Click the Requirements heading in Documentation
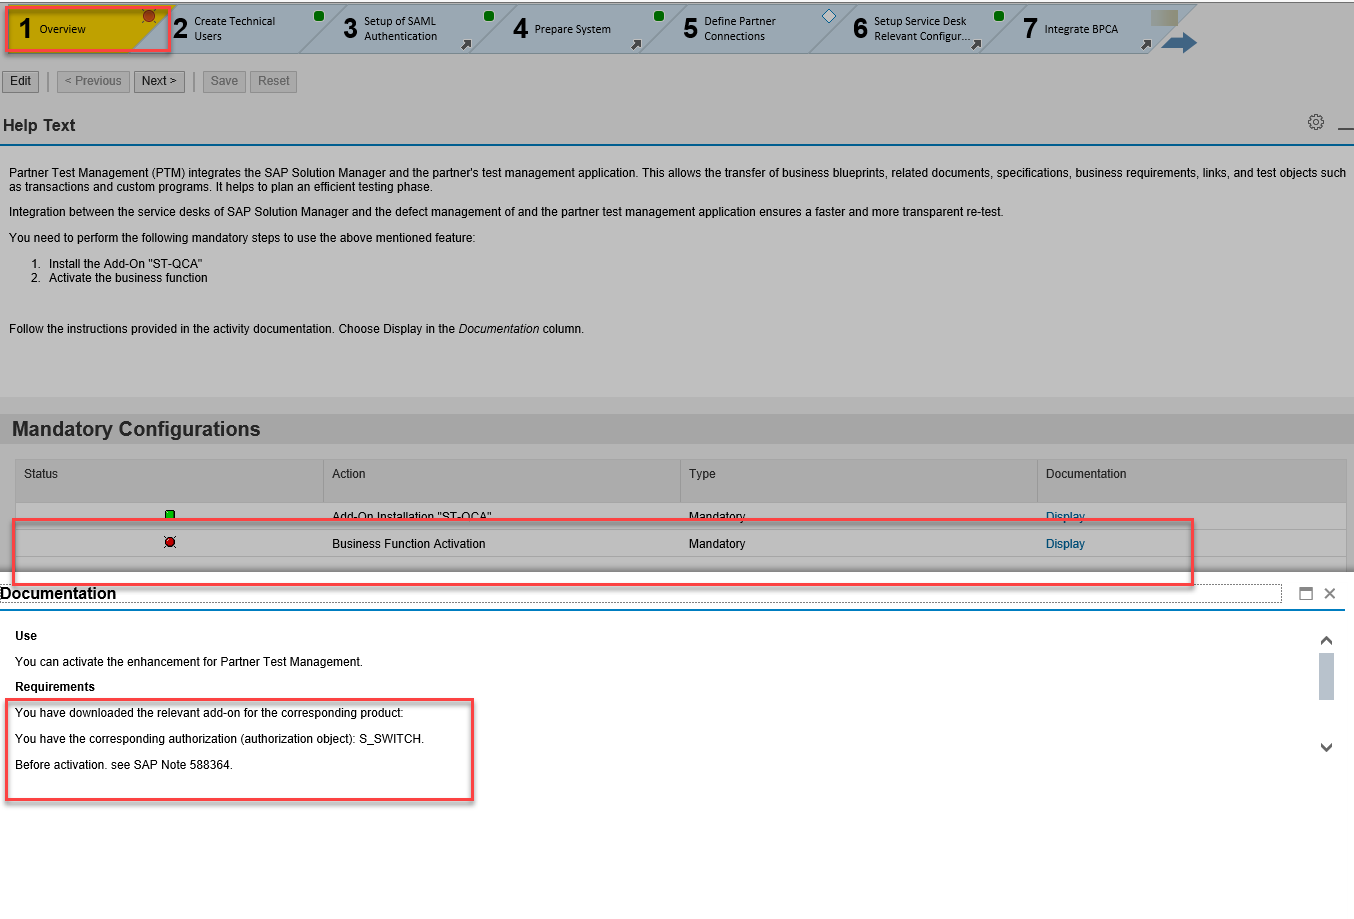Viewport: 1354px width, 919px height. point(55,687)
